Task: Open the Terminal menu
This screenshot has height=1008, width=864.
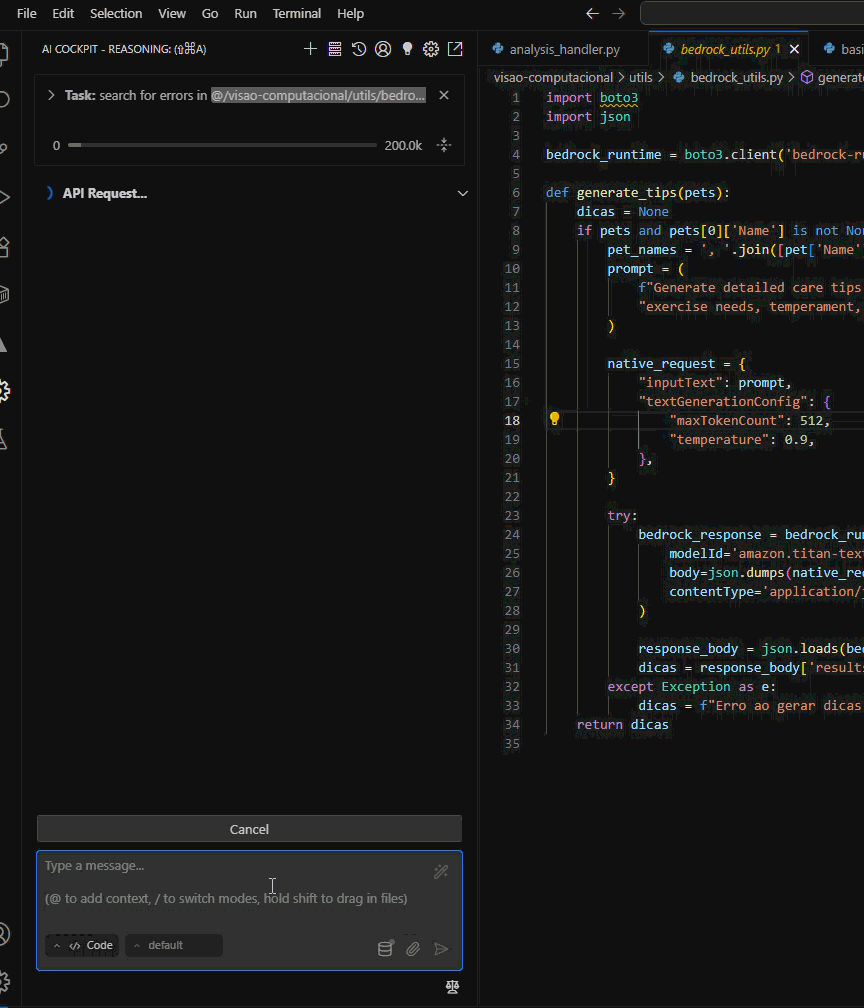Action: (296, 13)
